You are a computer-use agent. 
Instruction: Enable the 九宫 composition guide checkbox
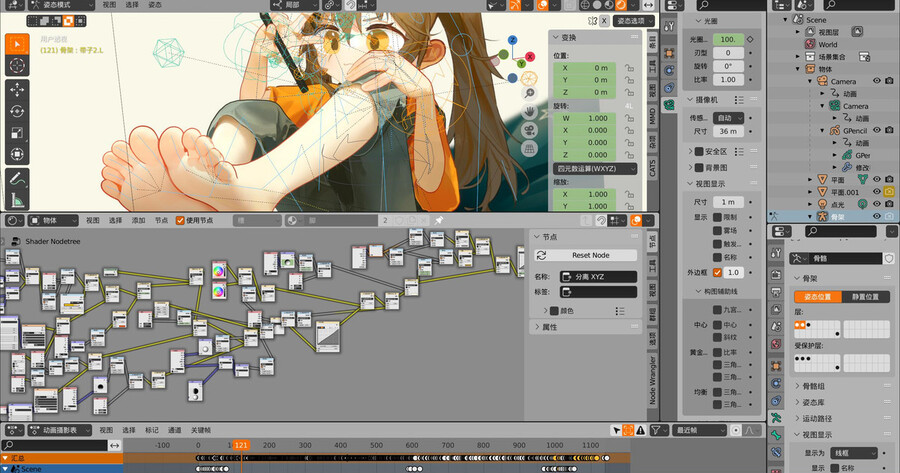point(717,310)
